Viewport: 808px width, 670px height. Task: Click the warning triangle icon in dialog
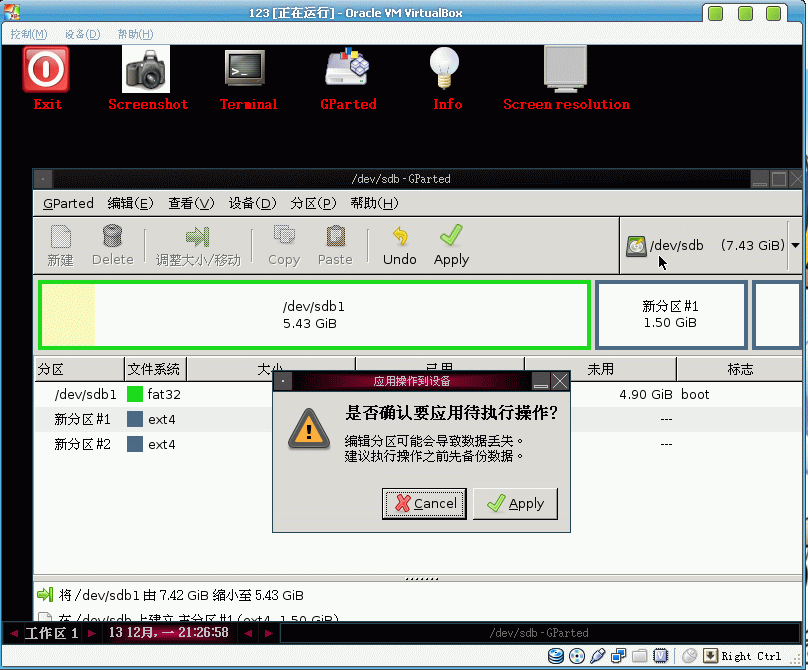coord(309,429)
